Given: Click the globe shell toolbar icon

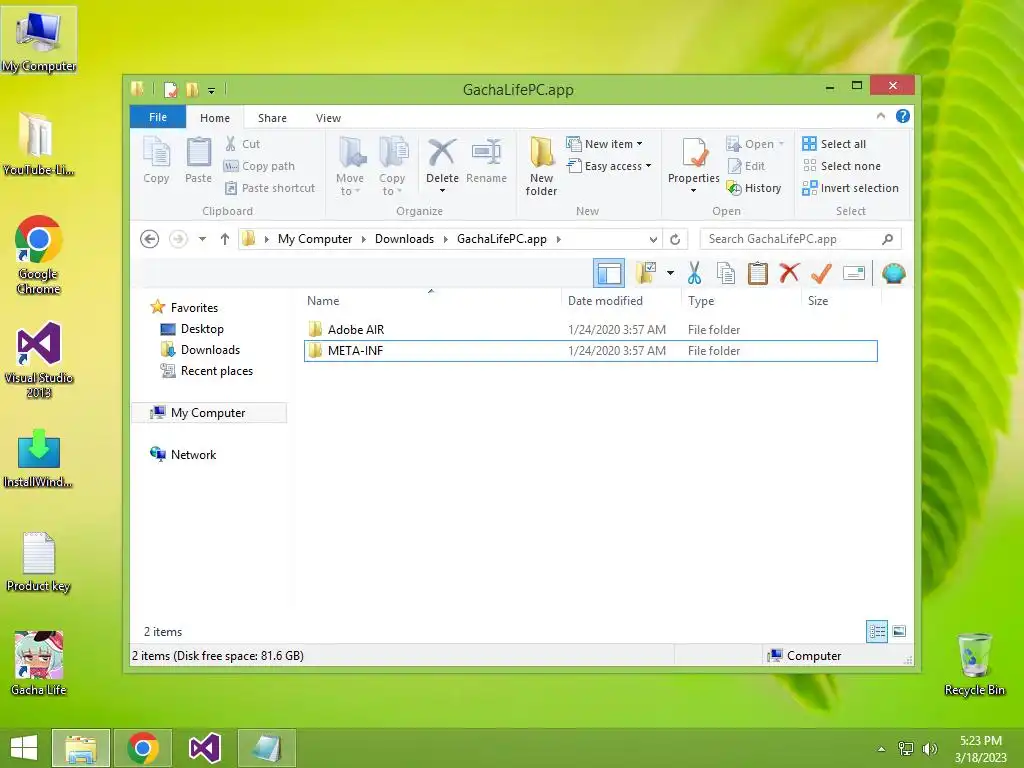Looking at the screenshot, I should (893, 273).
